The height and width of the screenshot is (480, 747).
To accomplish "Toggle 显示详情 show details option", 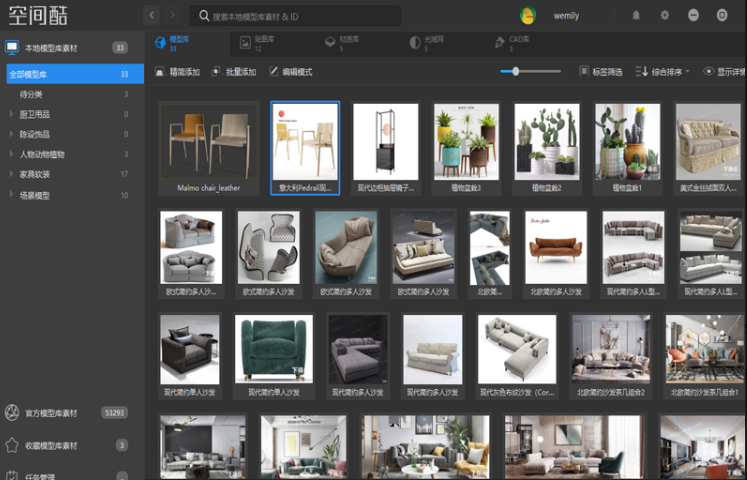I will tap(724, 72).
